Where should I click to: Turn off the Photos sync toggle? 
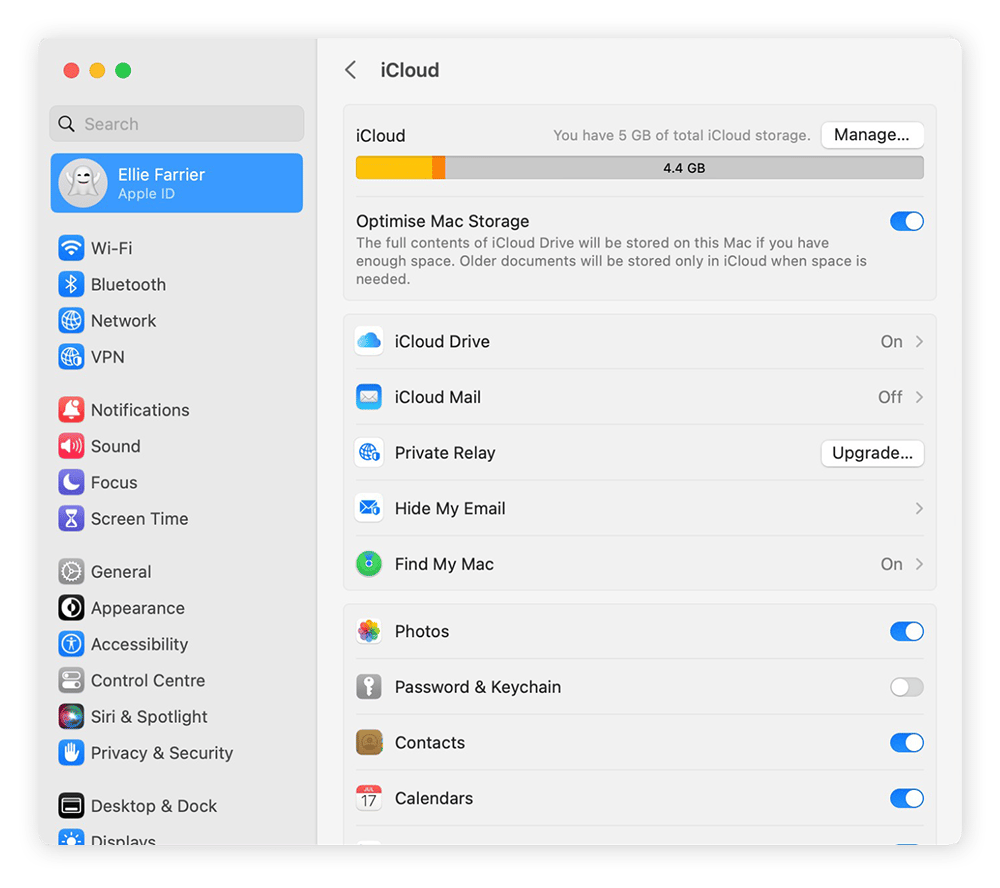(906, 632)
